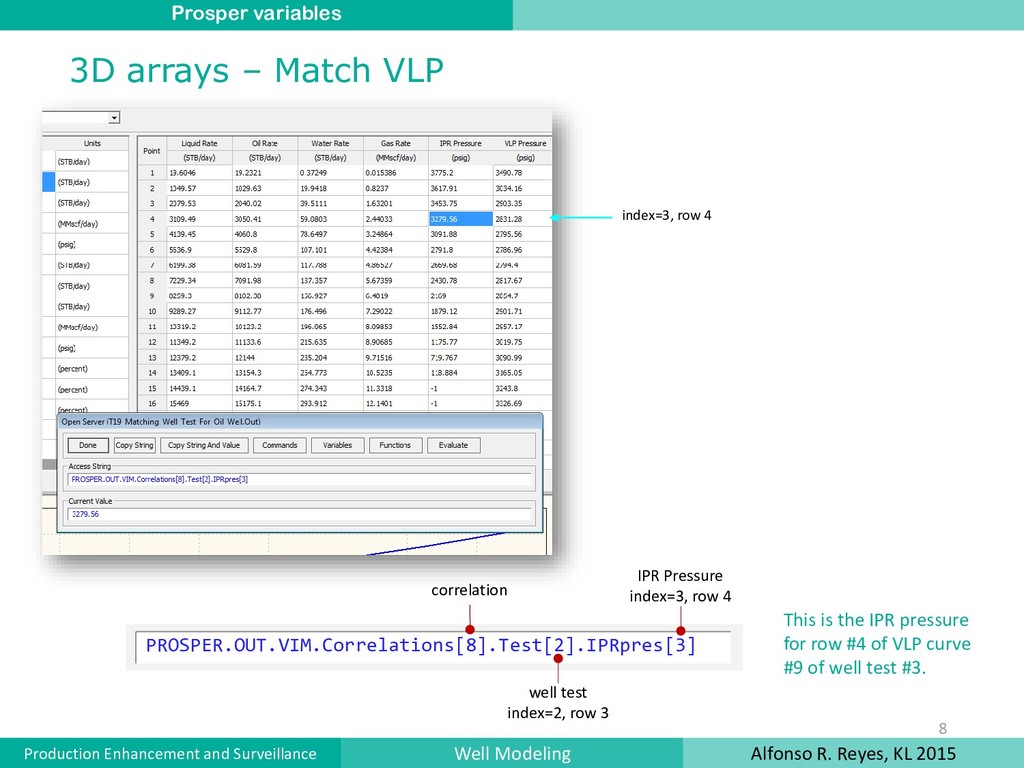Select VLP pressure cell 2831.28

coord(523,219)
